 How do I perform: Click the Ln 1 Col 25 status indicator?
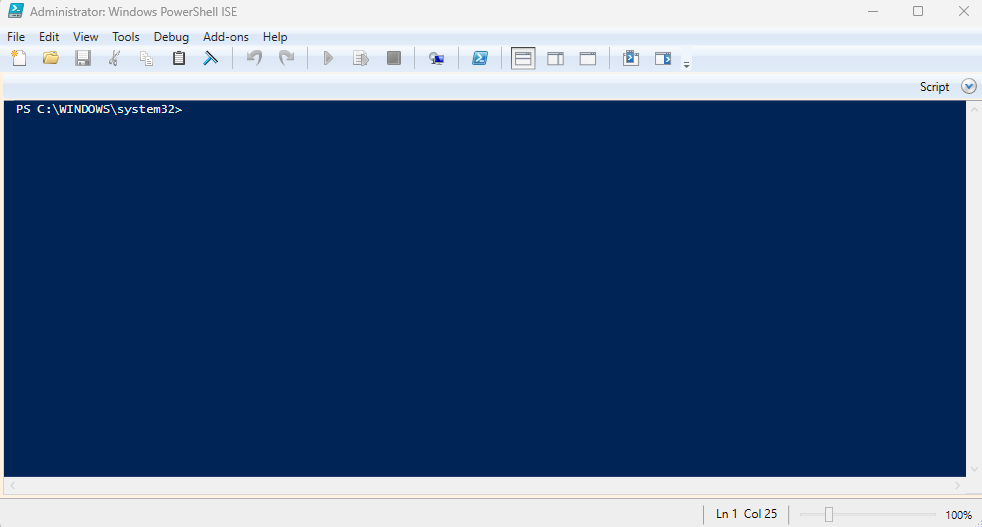747,514
